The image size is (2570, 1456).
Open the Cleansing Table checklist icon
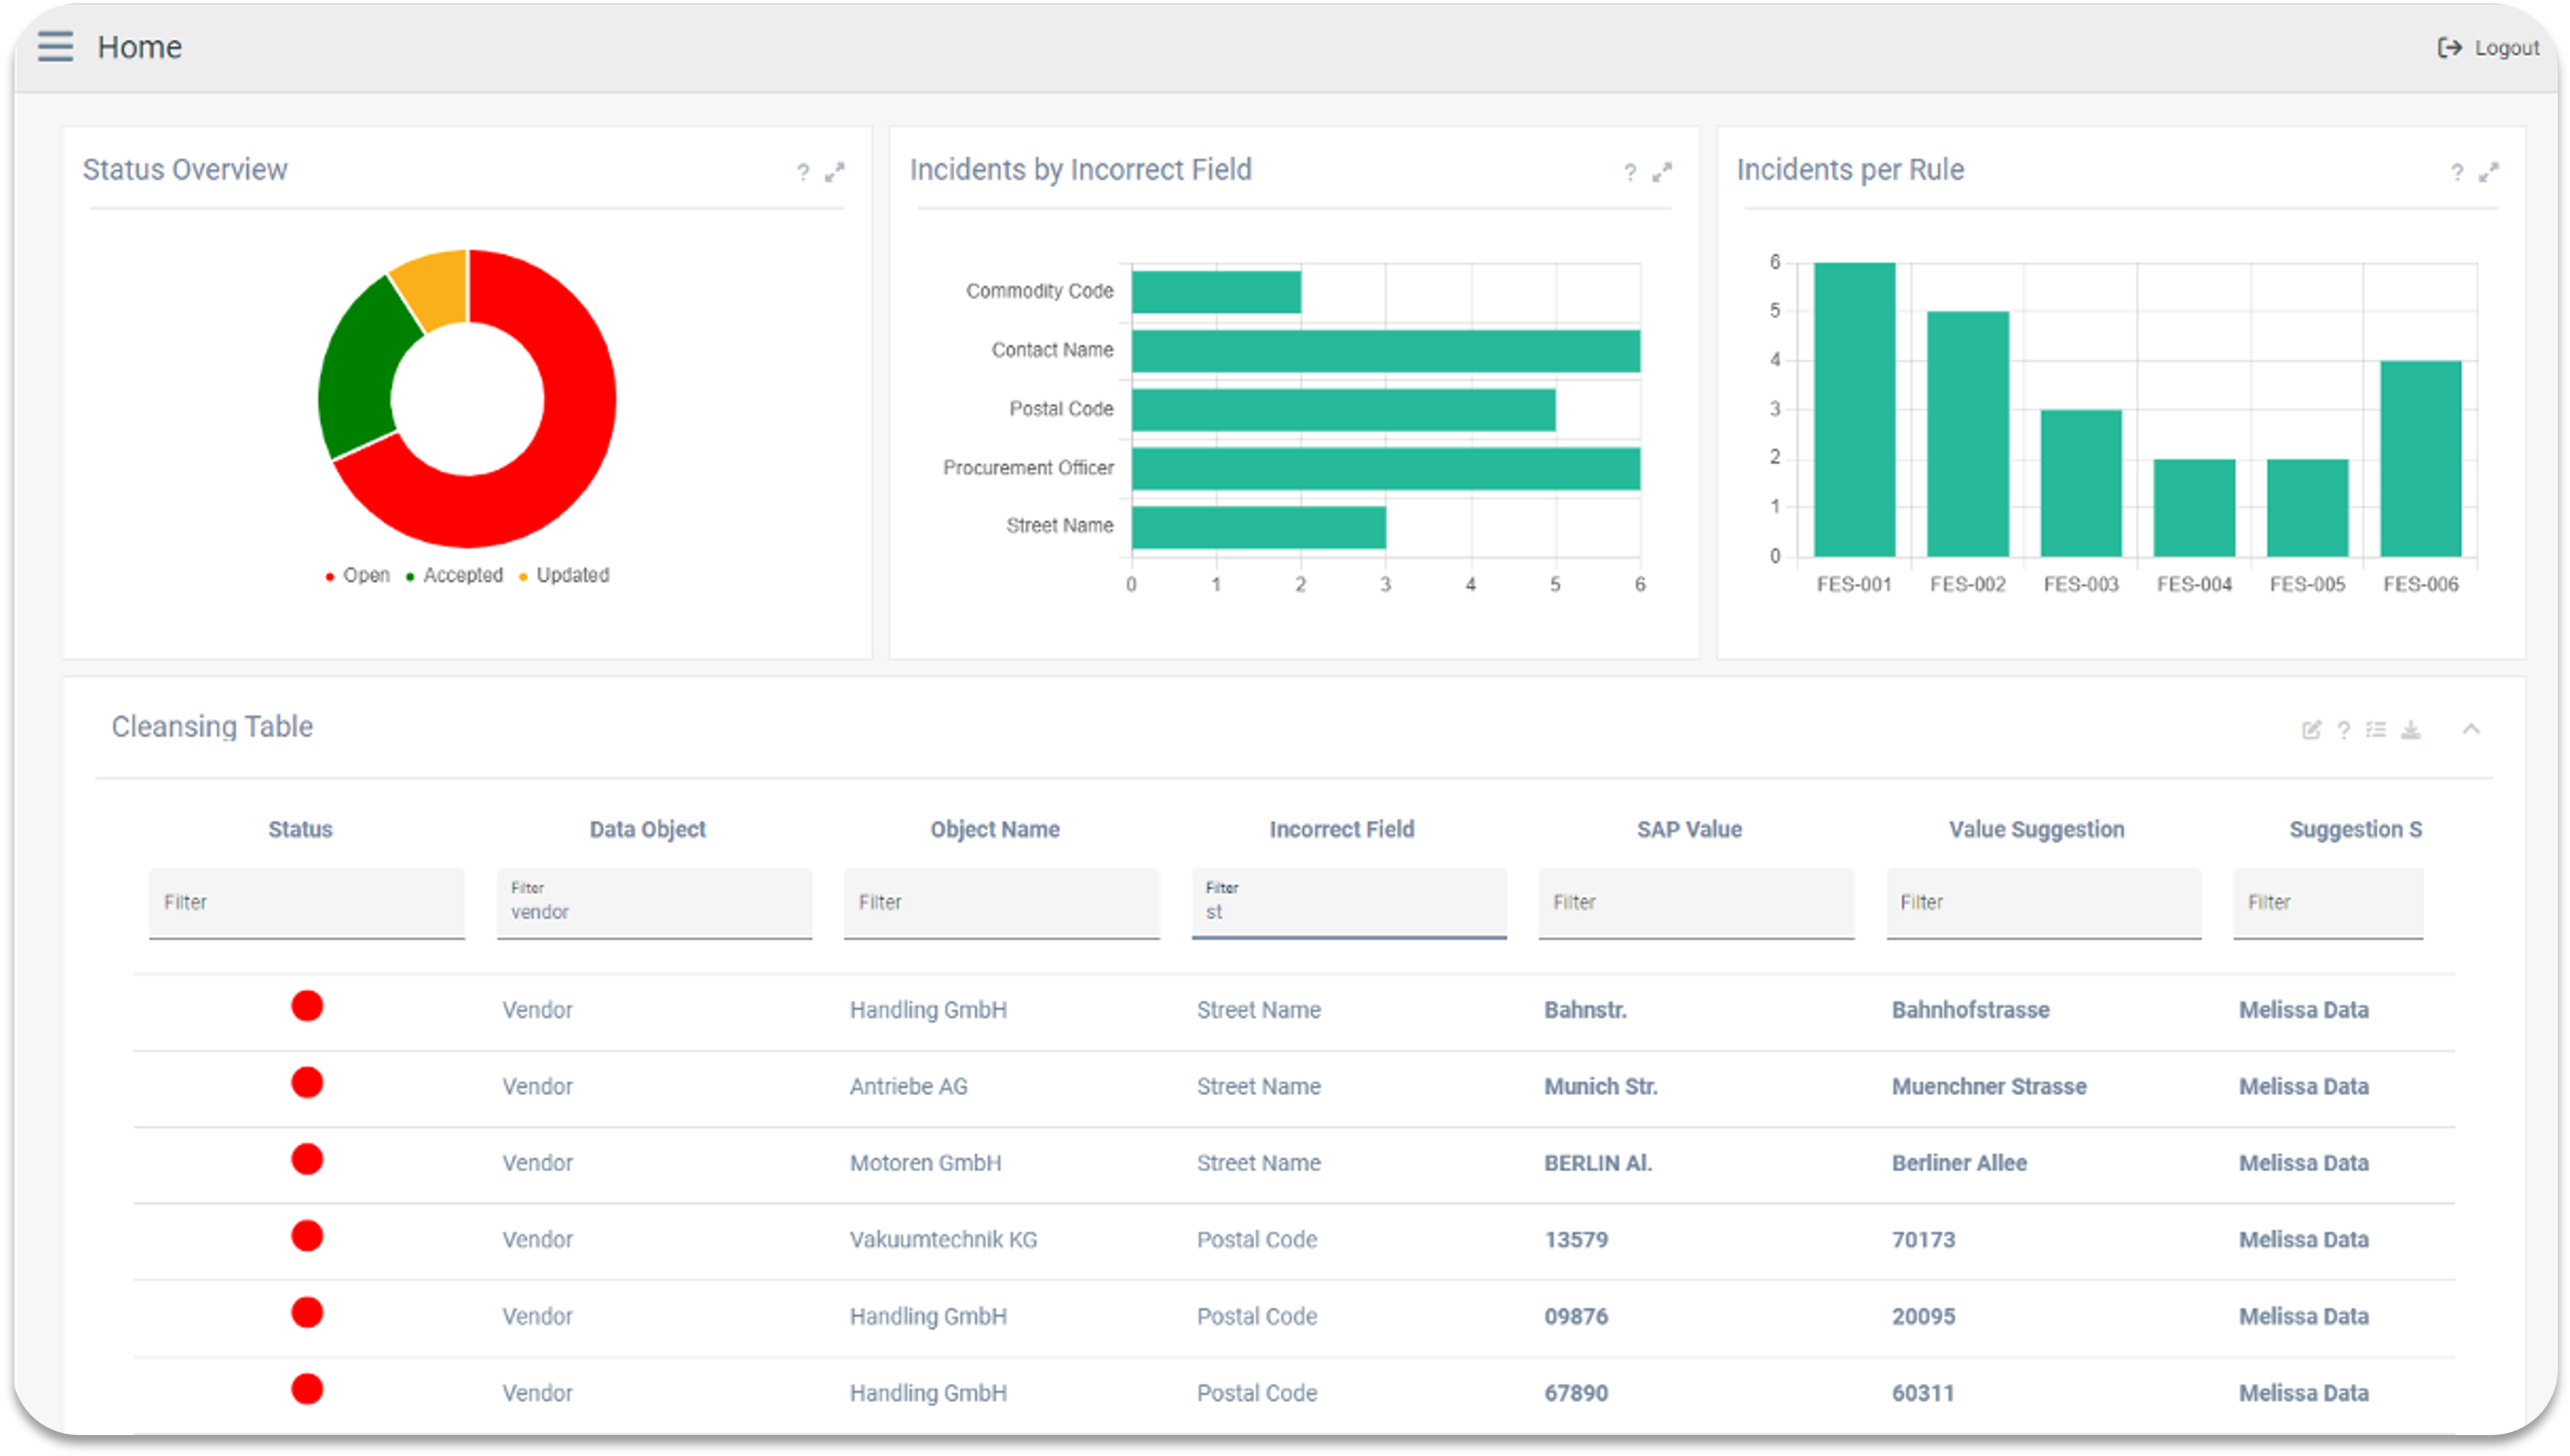tap(2376, 730)
